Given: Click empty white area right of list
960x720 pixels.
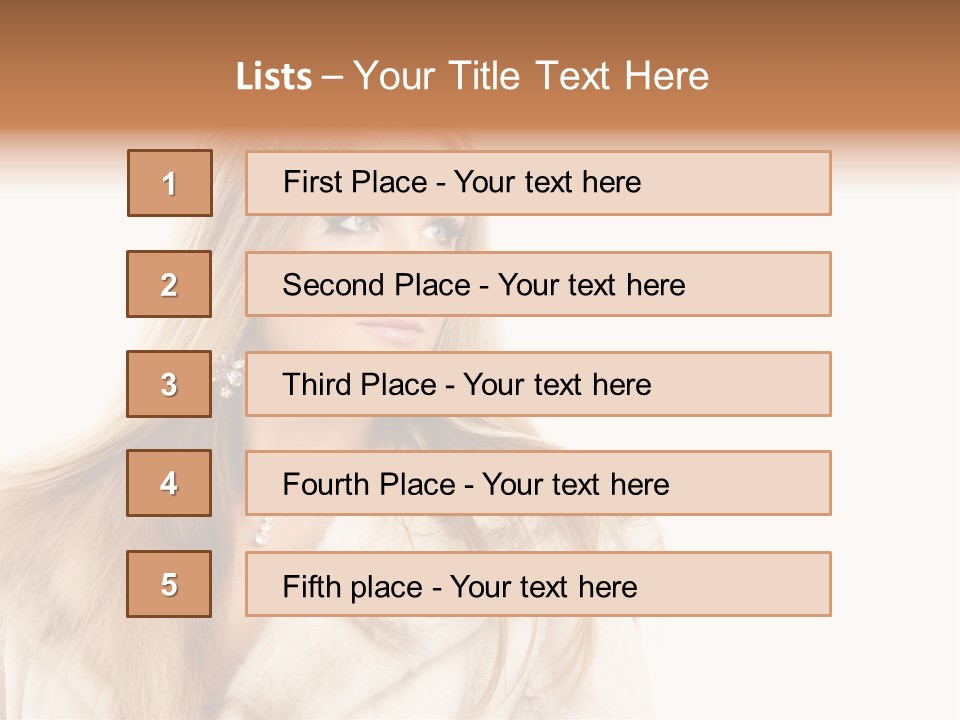Looking at the screenshot, I should coord(895,400).
